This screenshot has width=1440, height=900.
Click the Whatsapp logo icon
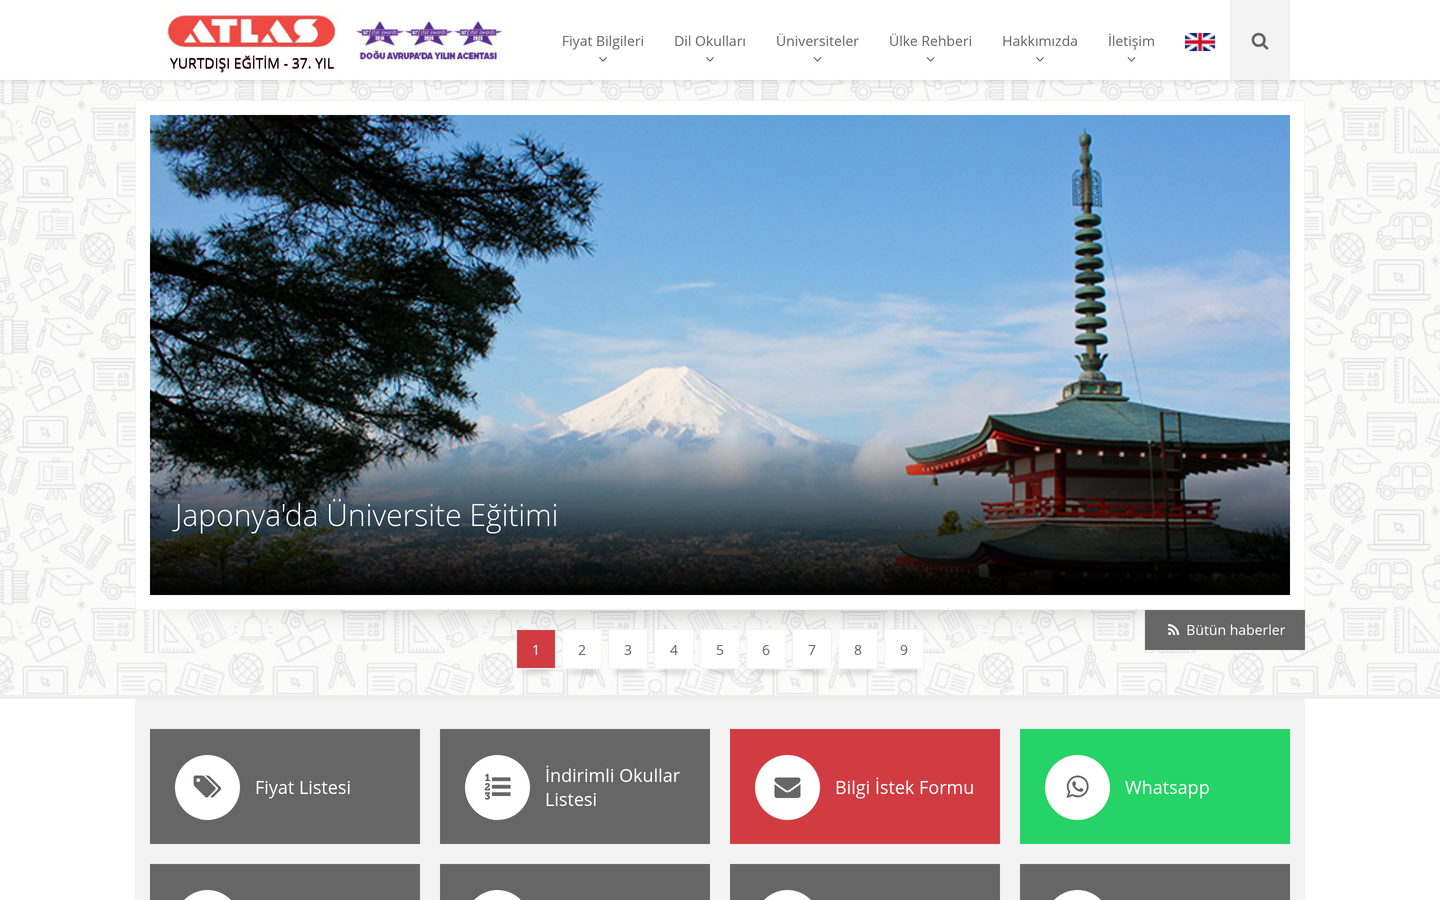[1077, 787]
